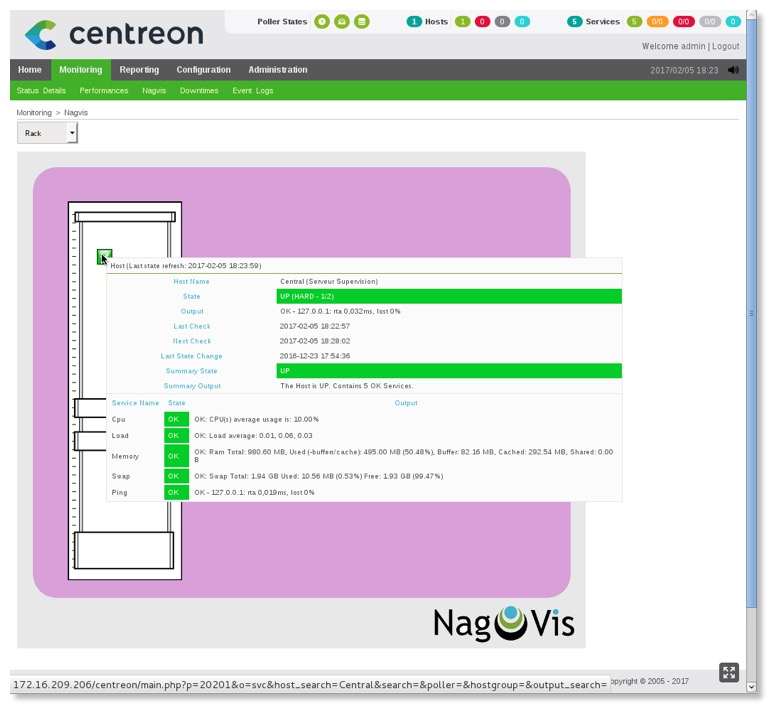Click the poller database status icon

[362, 22]
